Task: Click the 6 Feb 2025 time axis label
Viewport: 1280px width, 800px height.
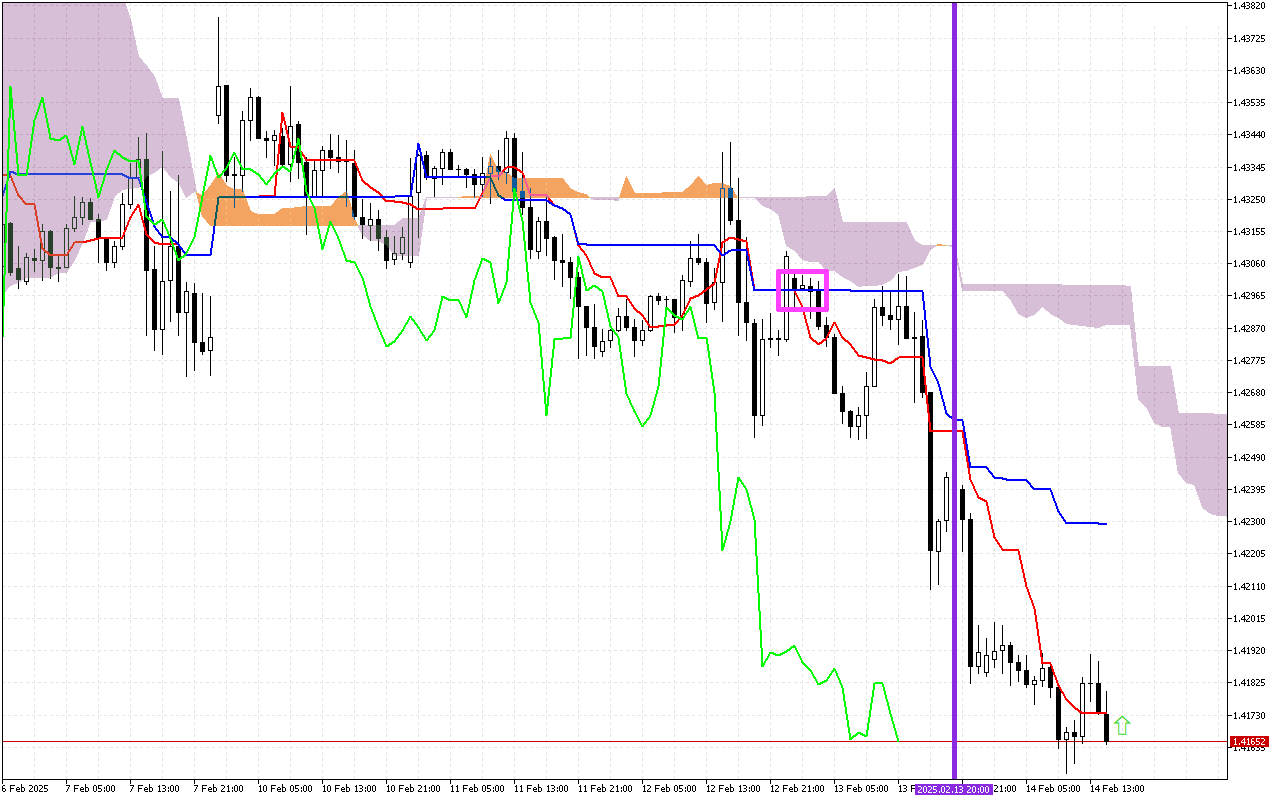Action: click(x=26, y=788)
